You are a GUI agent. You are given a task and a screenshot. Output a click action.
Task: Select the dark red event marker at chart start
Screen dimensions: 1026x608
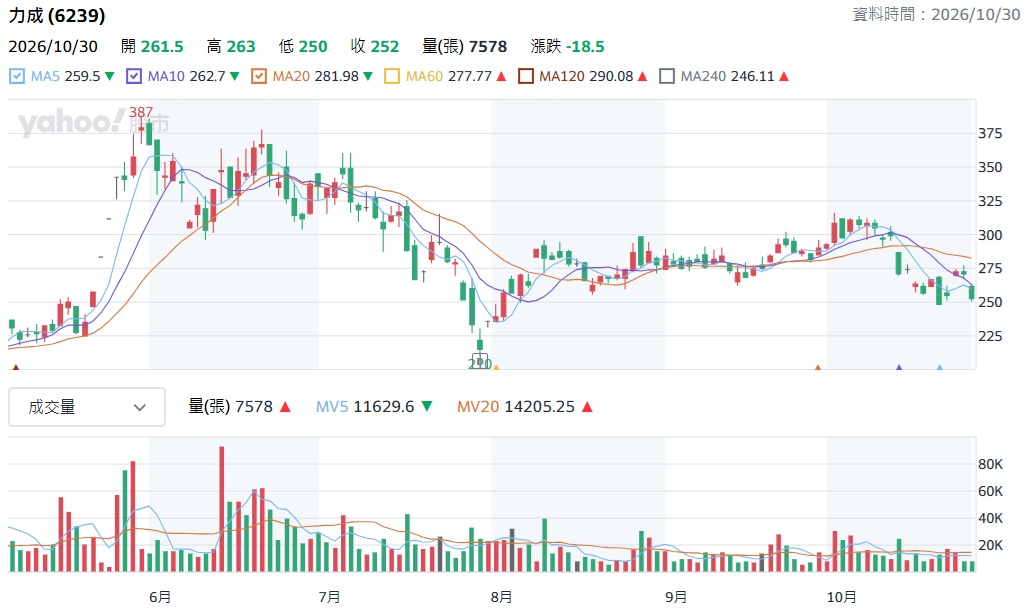point(16,367)
